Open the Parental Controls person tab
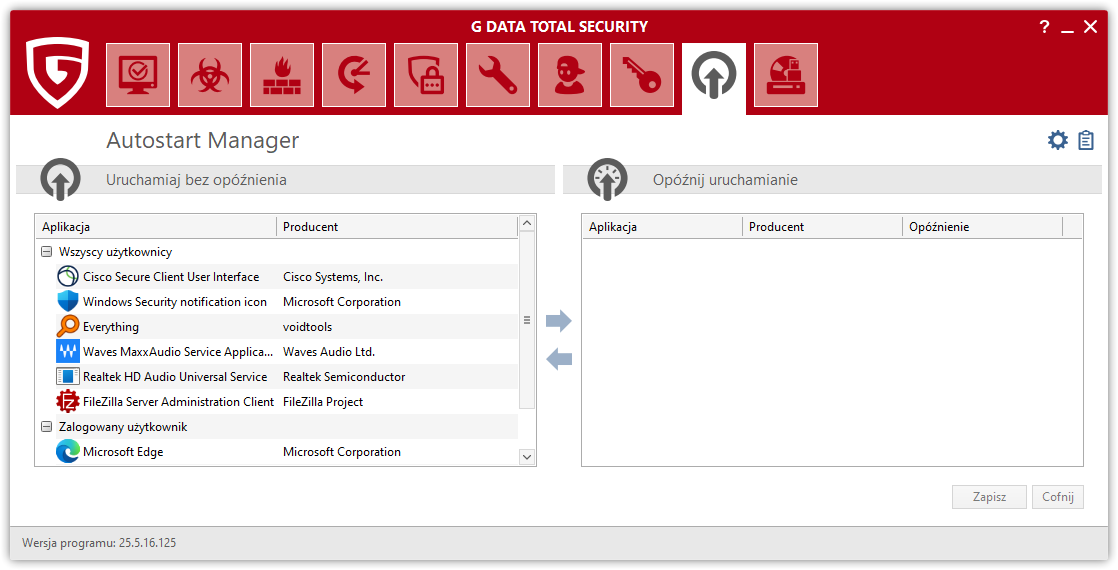This screenshot has width=1118, height=570. 570,75
